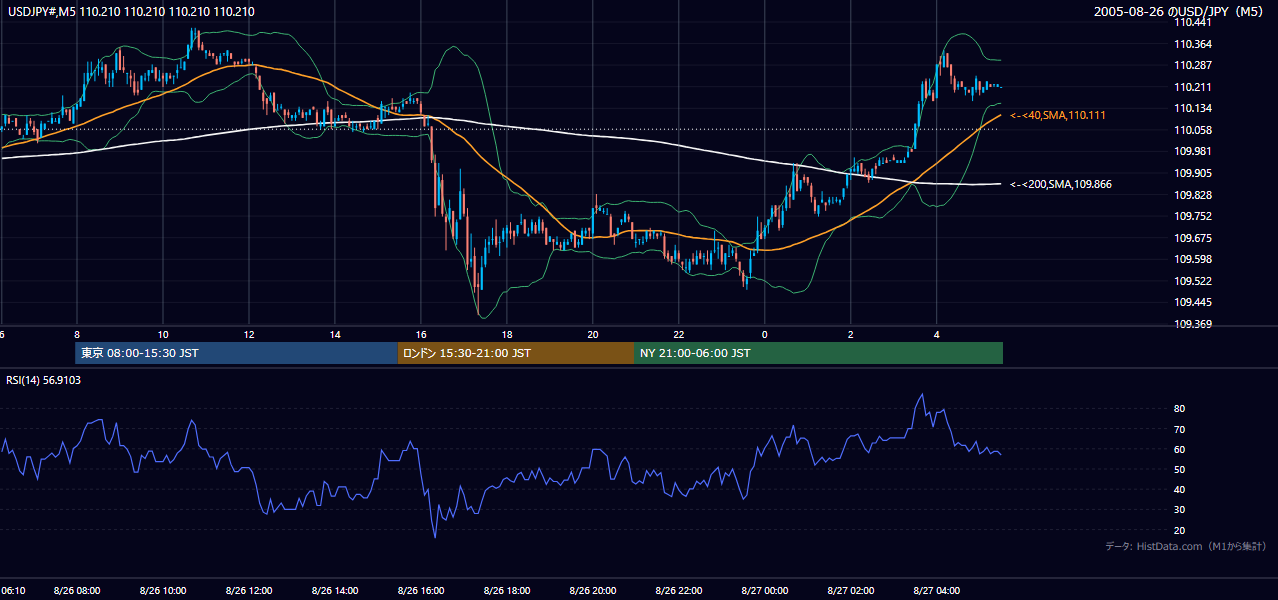Select the 8/26 18:00 timestamp label
The width and height of the screenshot is (1278, 600).
[507, 591]
